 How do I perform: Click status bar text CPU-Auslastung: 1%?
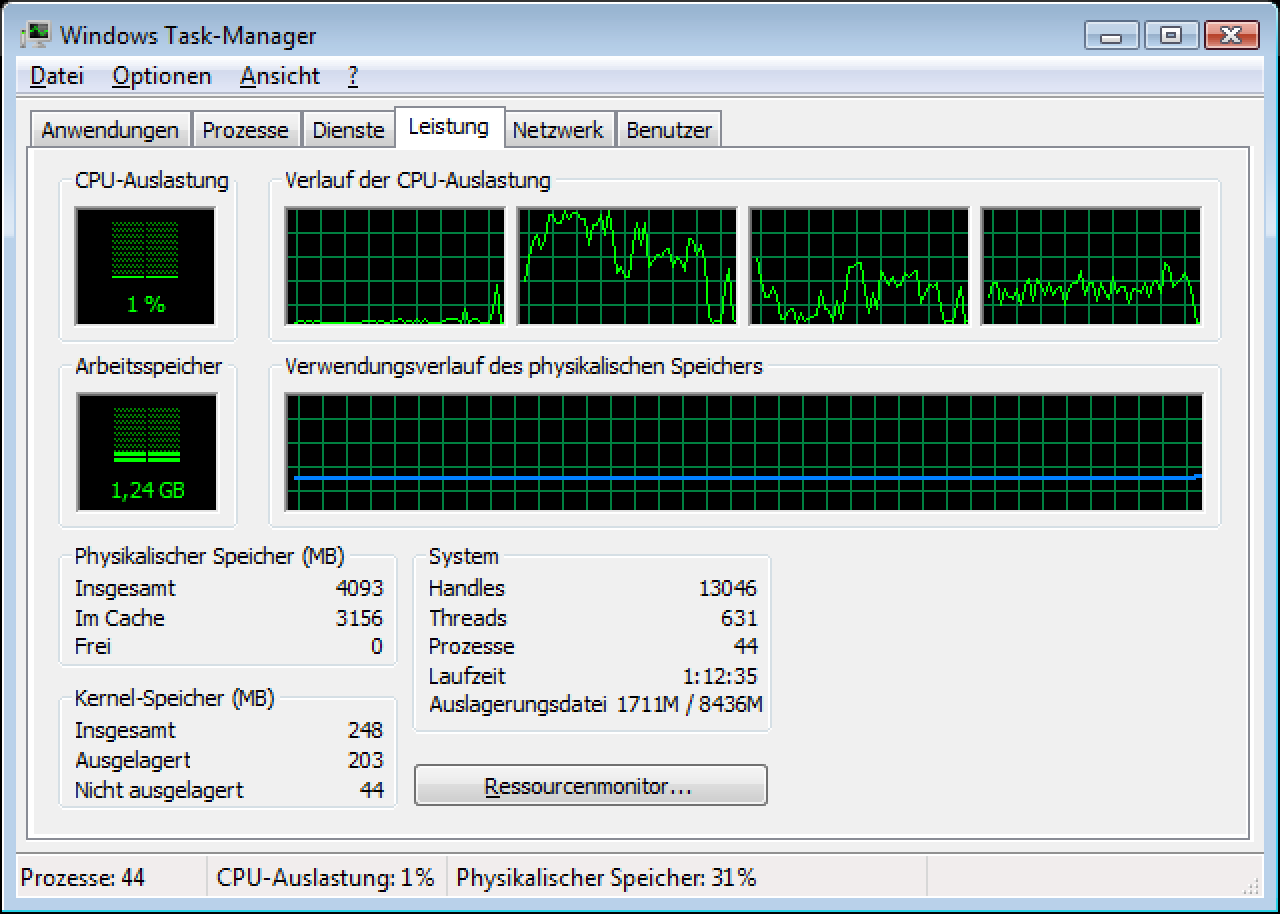coord(325,878)
